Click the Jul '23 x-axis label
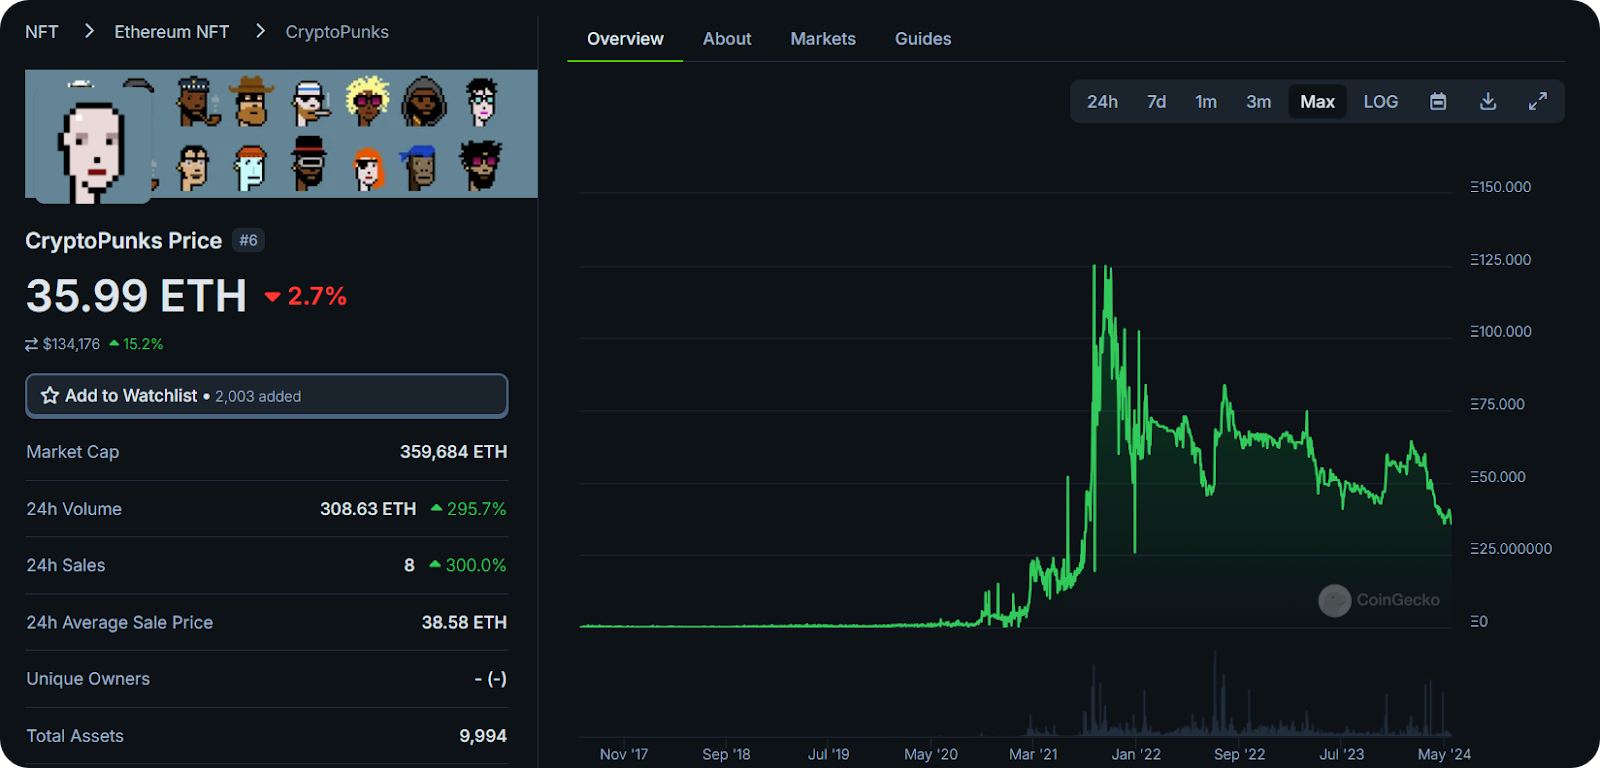 click(1341, 754)
